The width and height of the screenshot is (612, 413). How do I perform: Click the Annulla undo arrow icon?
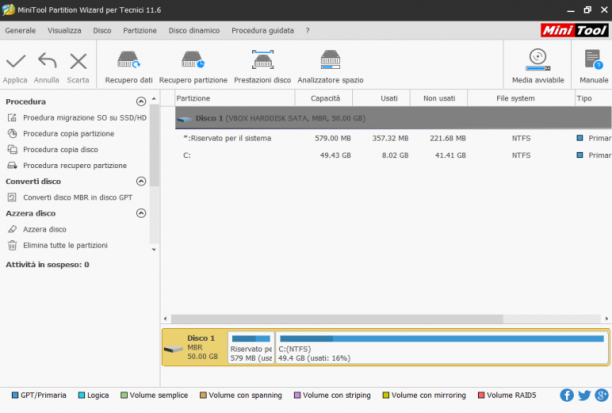tap(47, 61)
